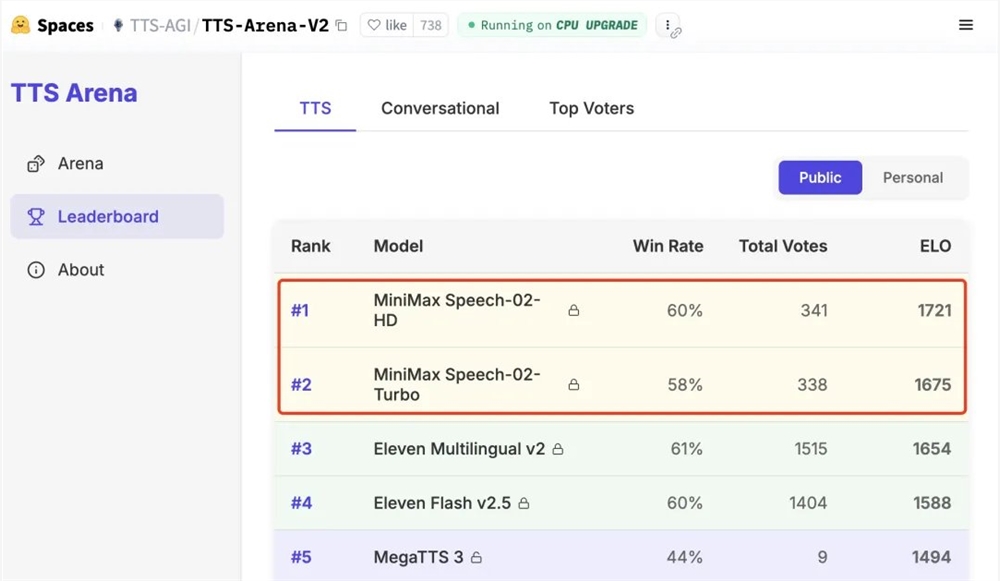Switch to the Top Voters tab
Screen dimensions: 1000x581
coord(591,108)
